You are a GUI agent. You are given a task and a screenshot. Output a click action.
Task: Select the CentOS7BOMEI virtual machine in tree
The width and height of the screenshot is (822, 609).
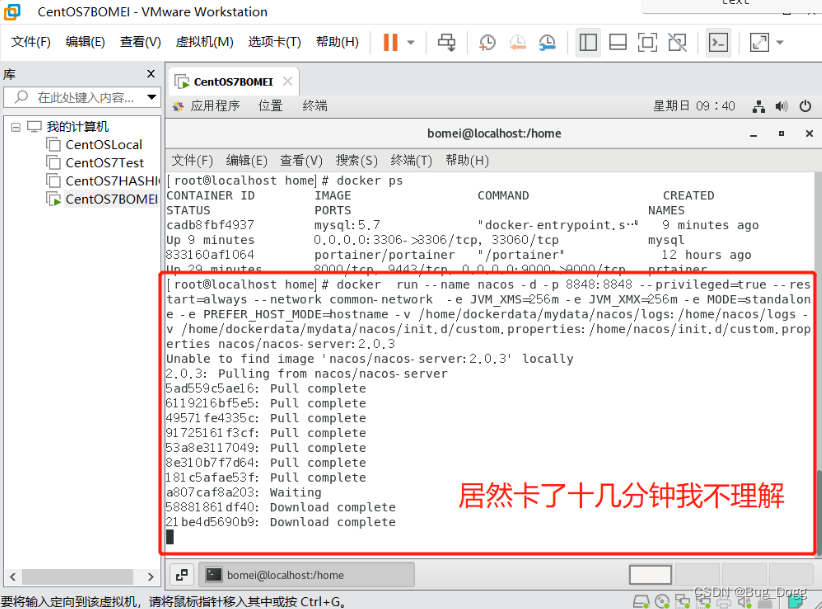111,200
